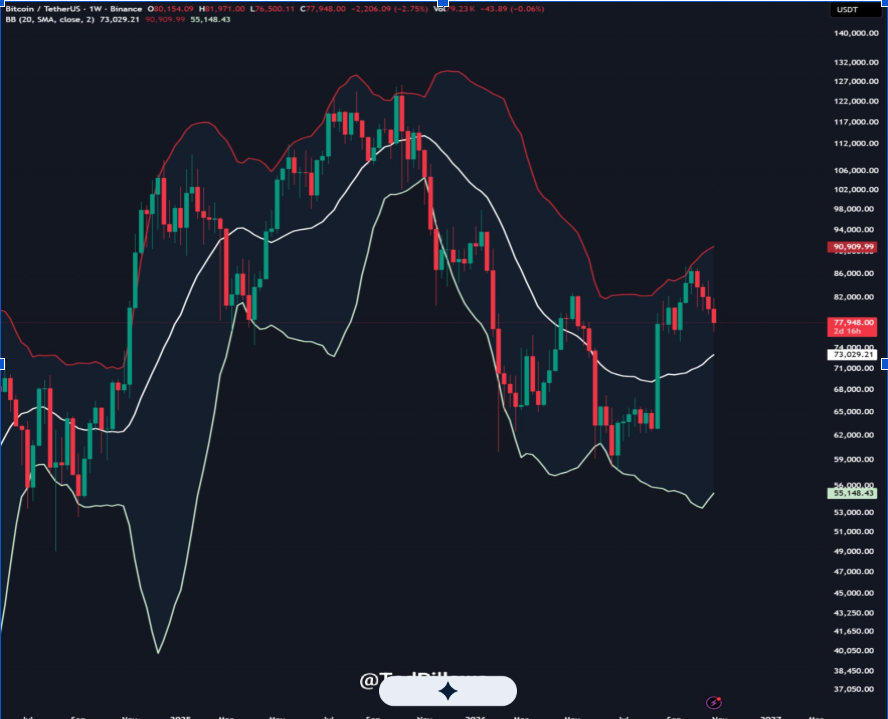Viewport: 888px width, 719px height.
Task: Click the high value 81,971.00
Action: pos(225,9)
